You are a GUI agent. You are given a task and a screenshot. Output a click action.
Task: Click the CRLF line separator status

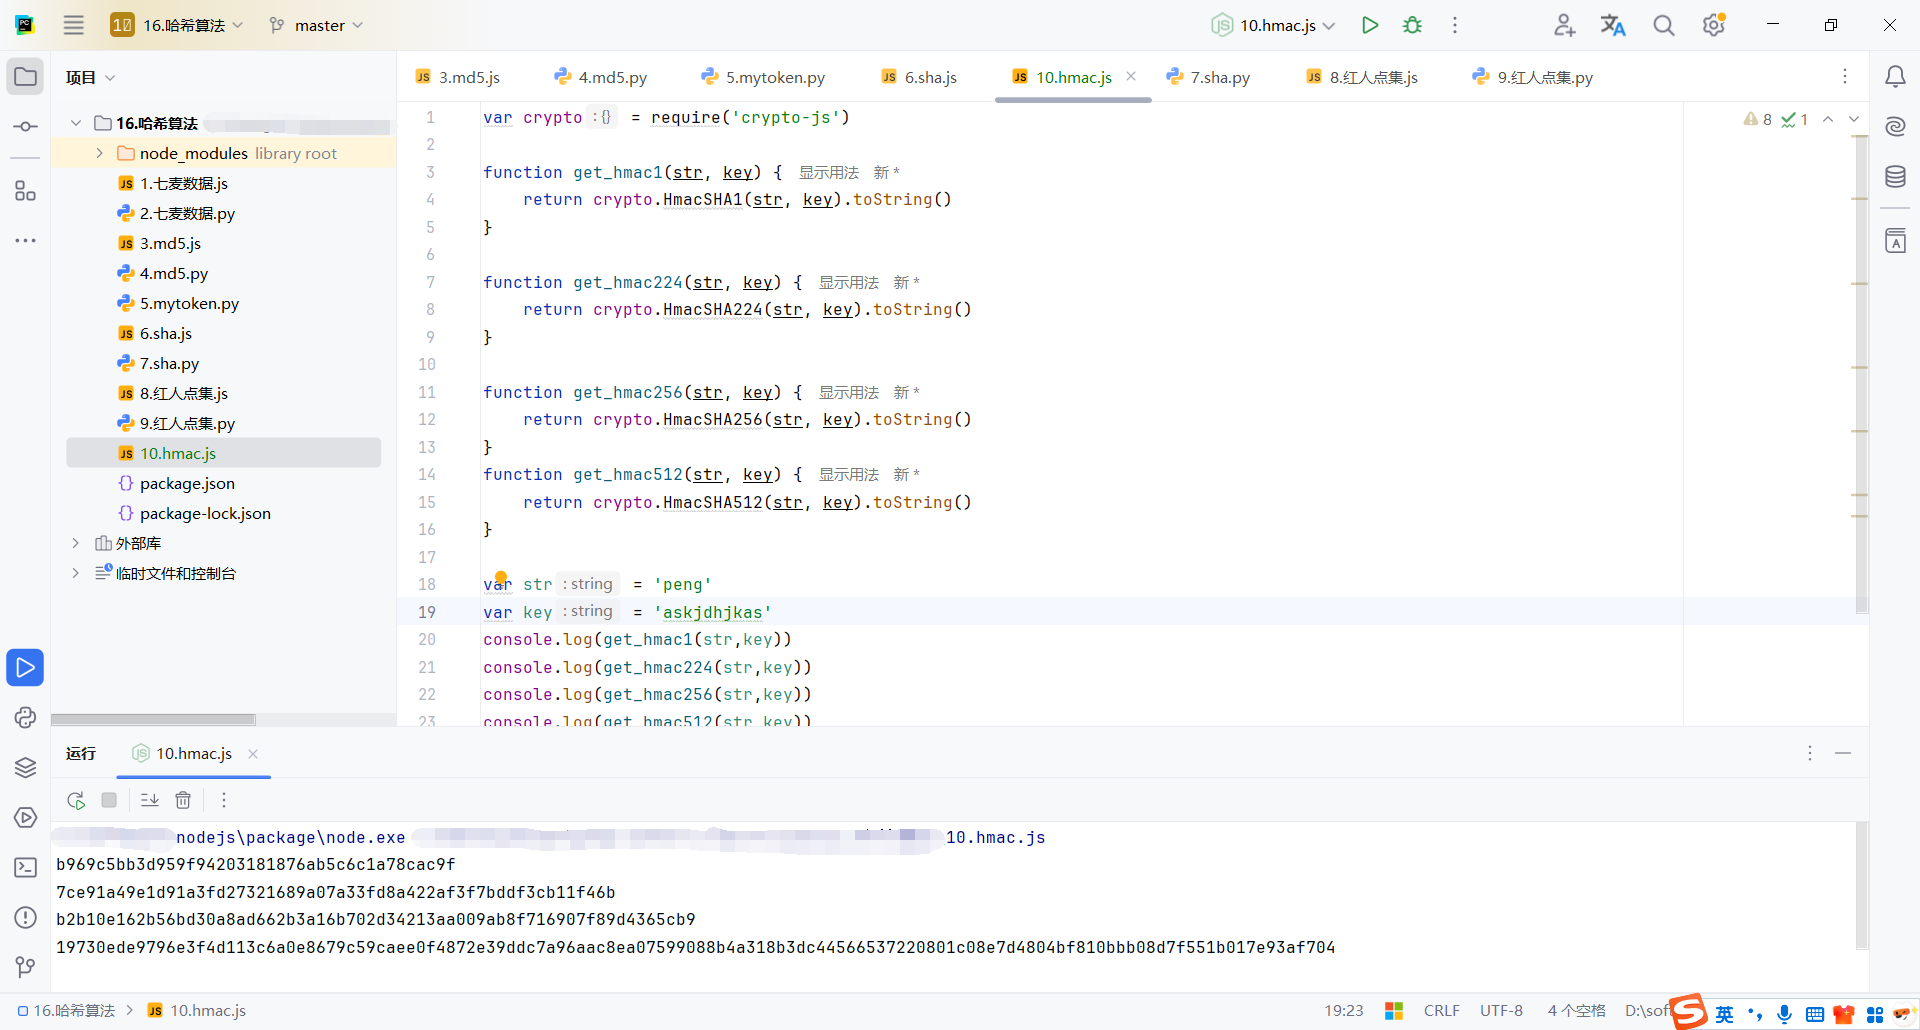click(x=1441, y=1011)
